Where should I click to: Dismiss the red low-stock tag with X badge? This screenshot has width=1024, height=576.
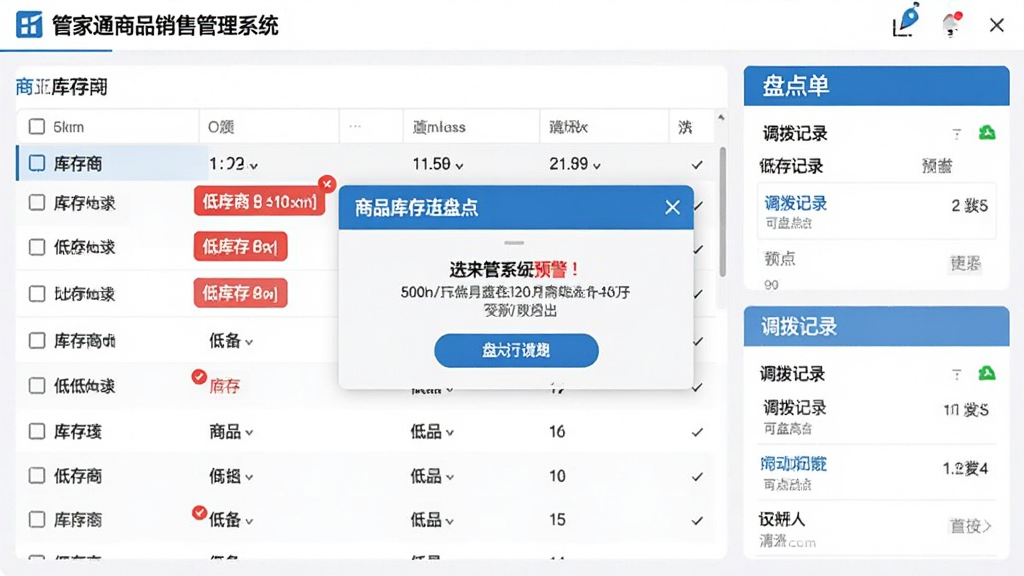click(327, 184)
